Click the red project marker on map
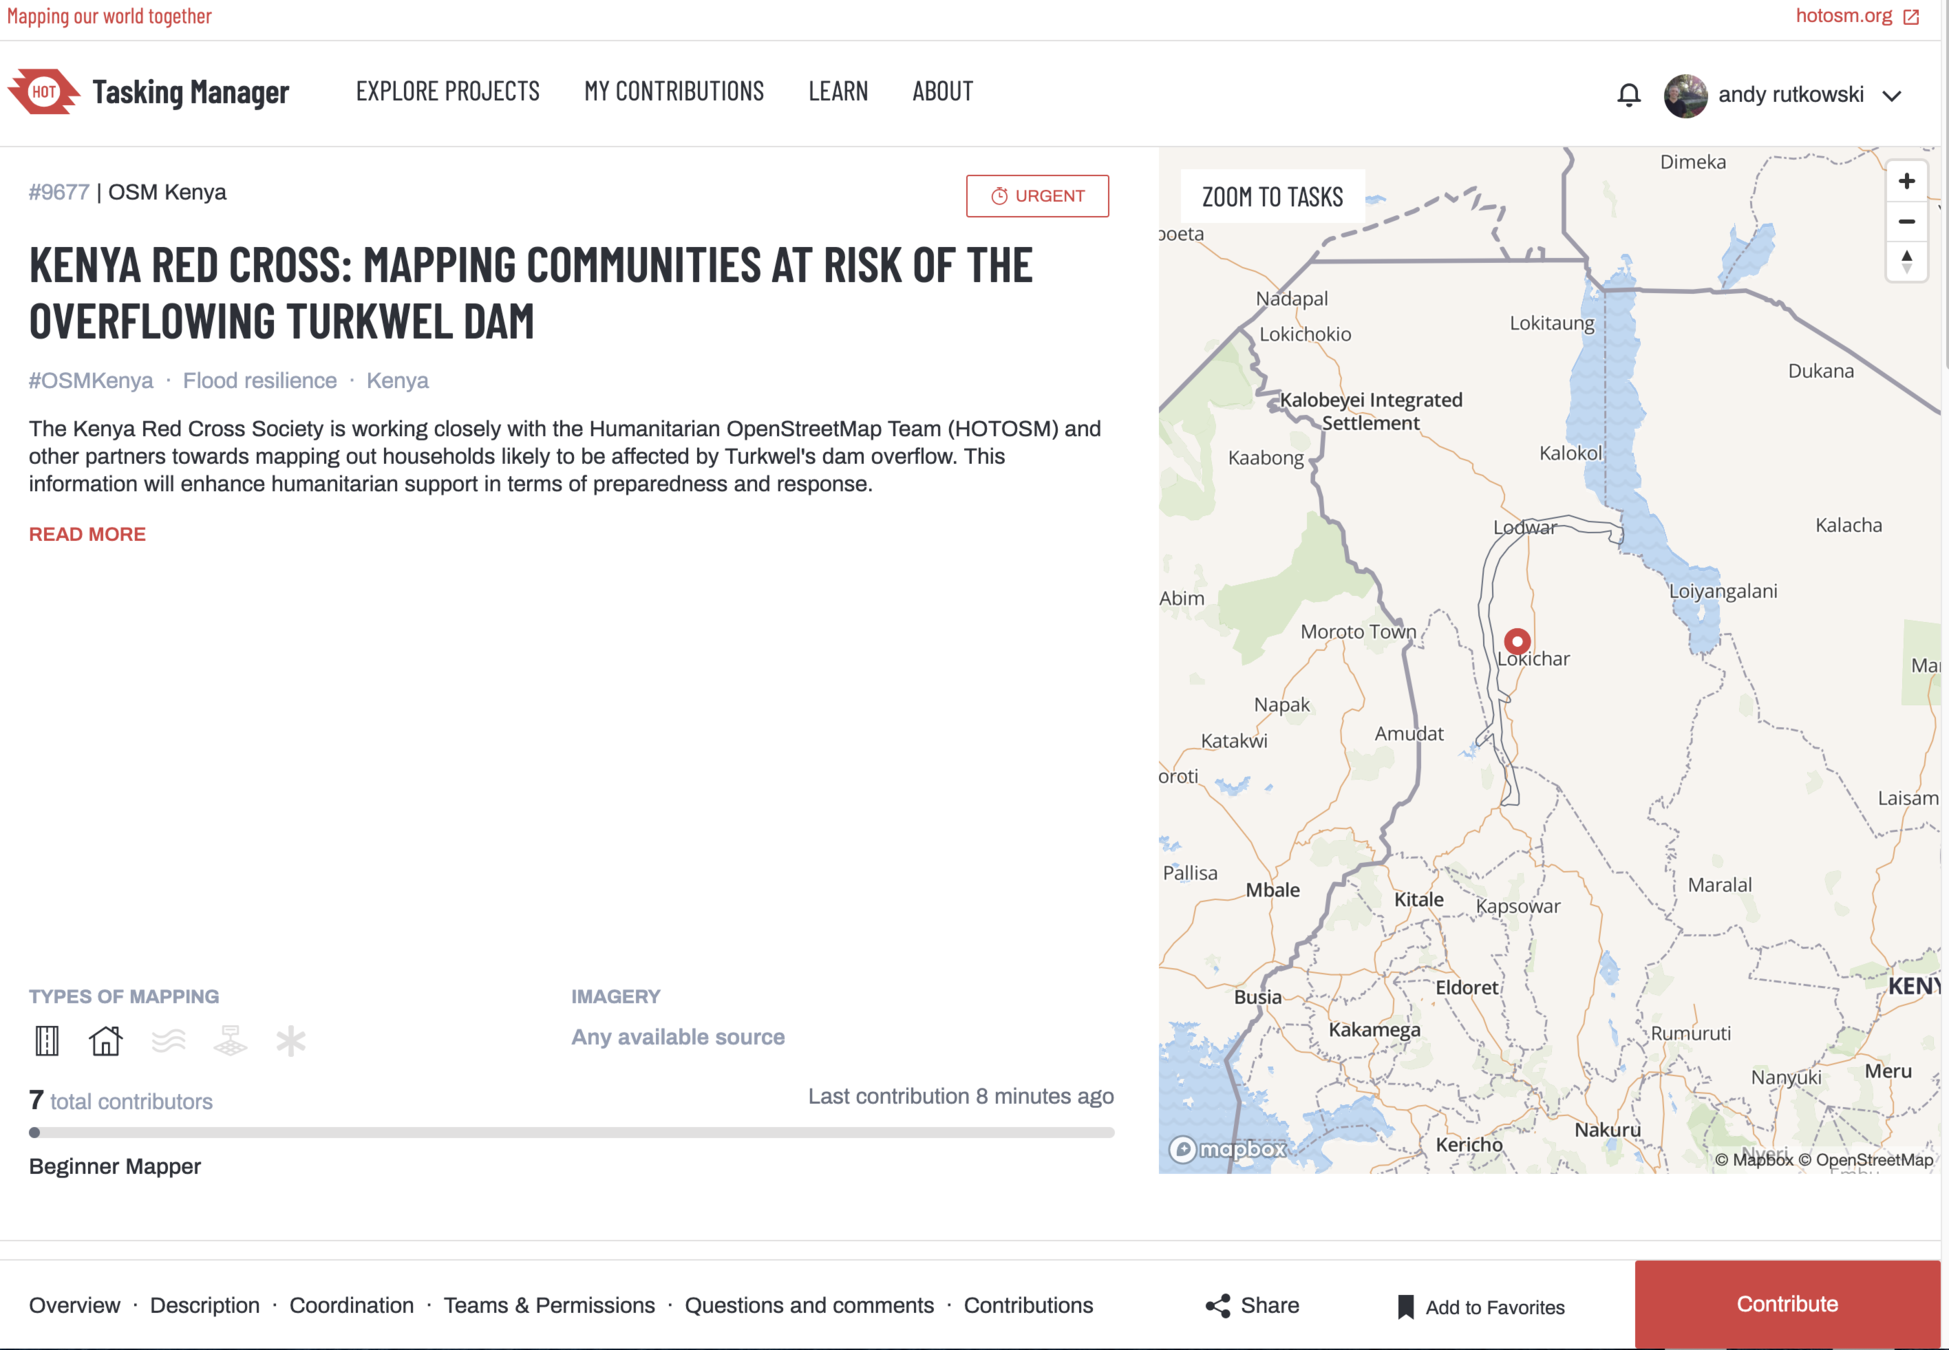 1517,641
